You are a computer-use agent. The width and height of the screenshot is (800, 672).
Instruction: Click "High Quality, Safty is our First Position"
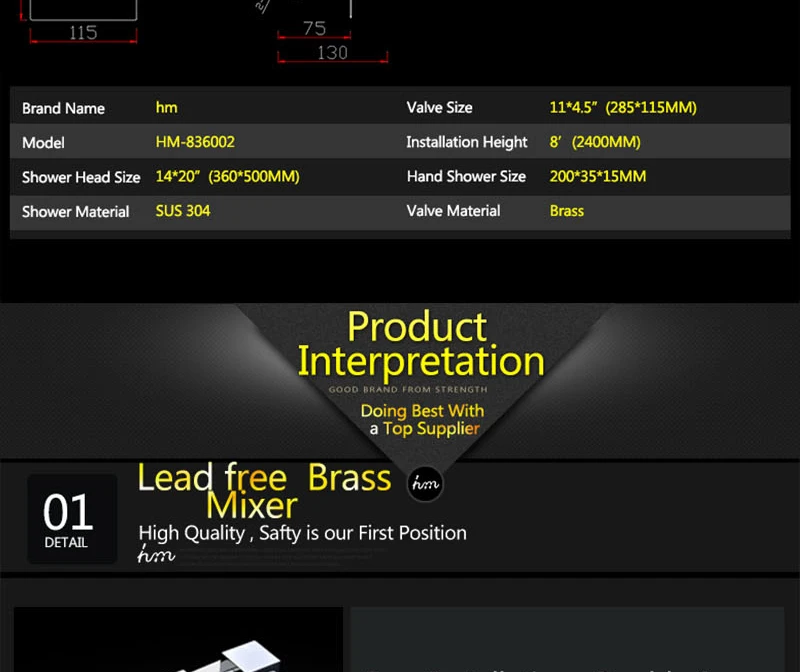click(x=303, y=533)
